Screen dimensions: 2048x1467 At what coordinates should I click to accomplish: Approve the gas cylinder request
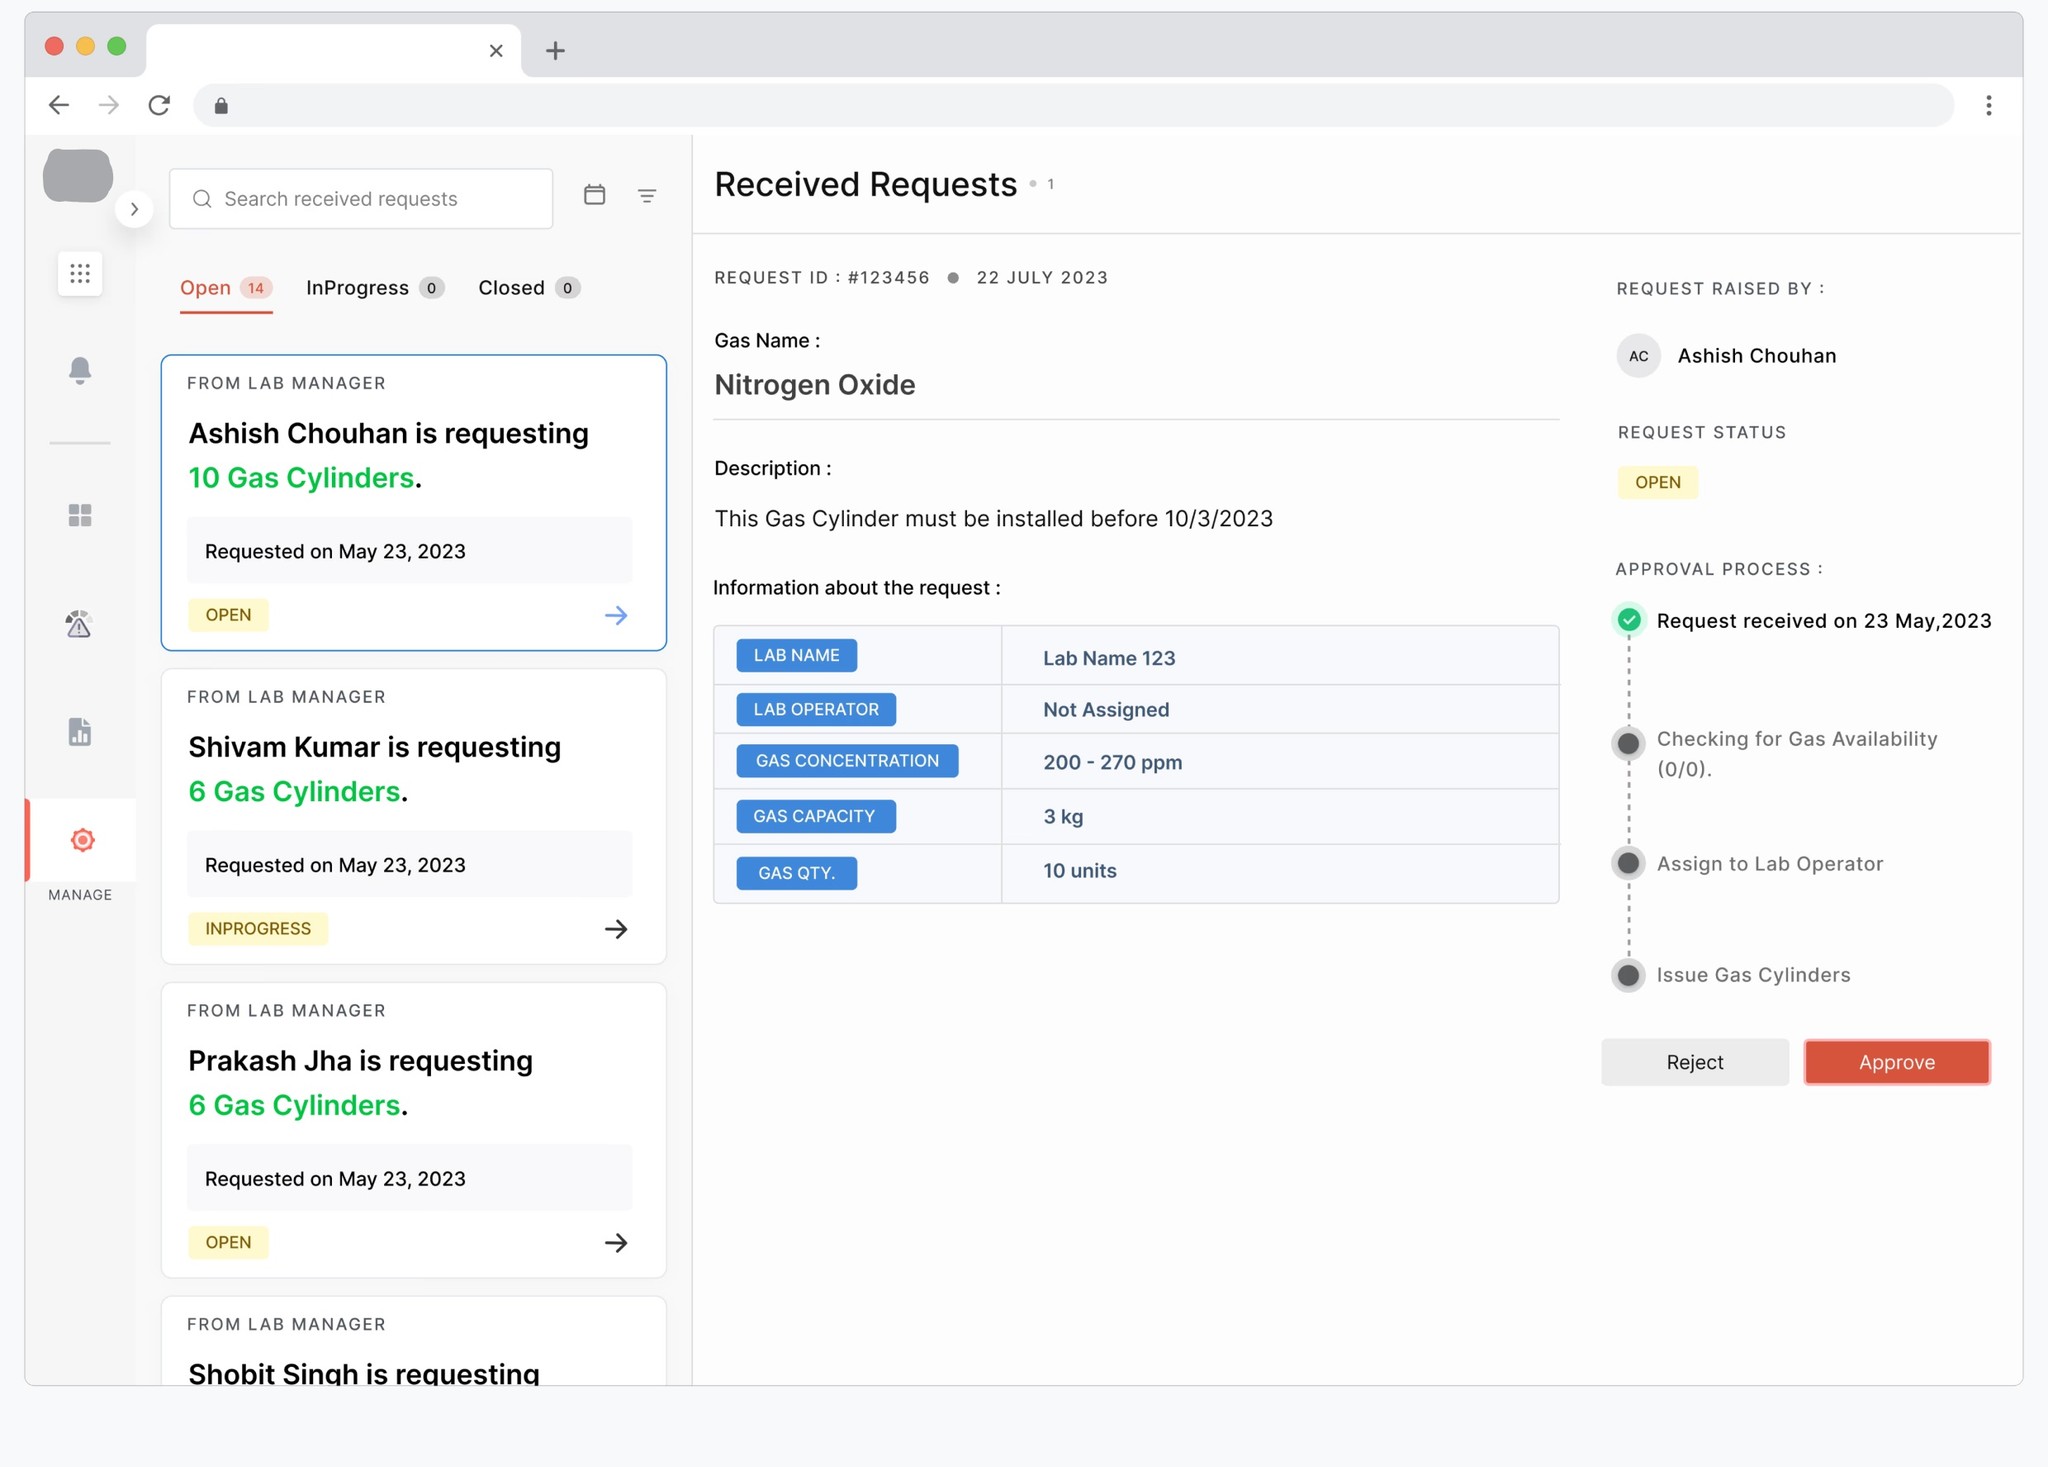coord(1896,1062)
